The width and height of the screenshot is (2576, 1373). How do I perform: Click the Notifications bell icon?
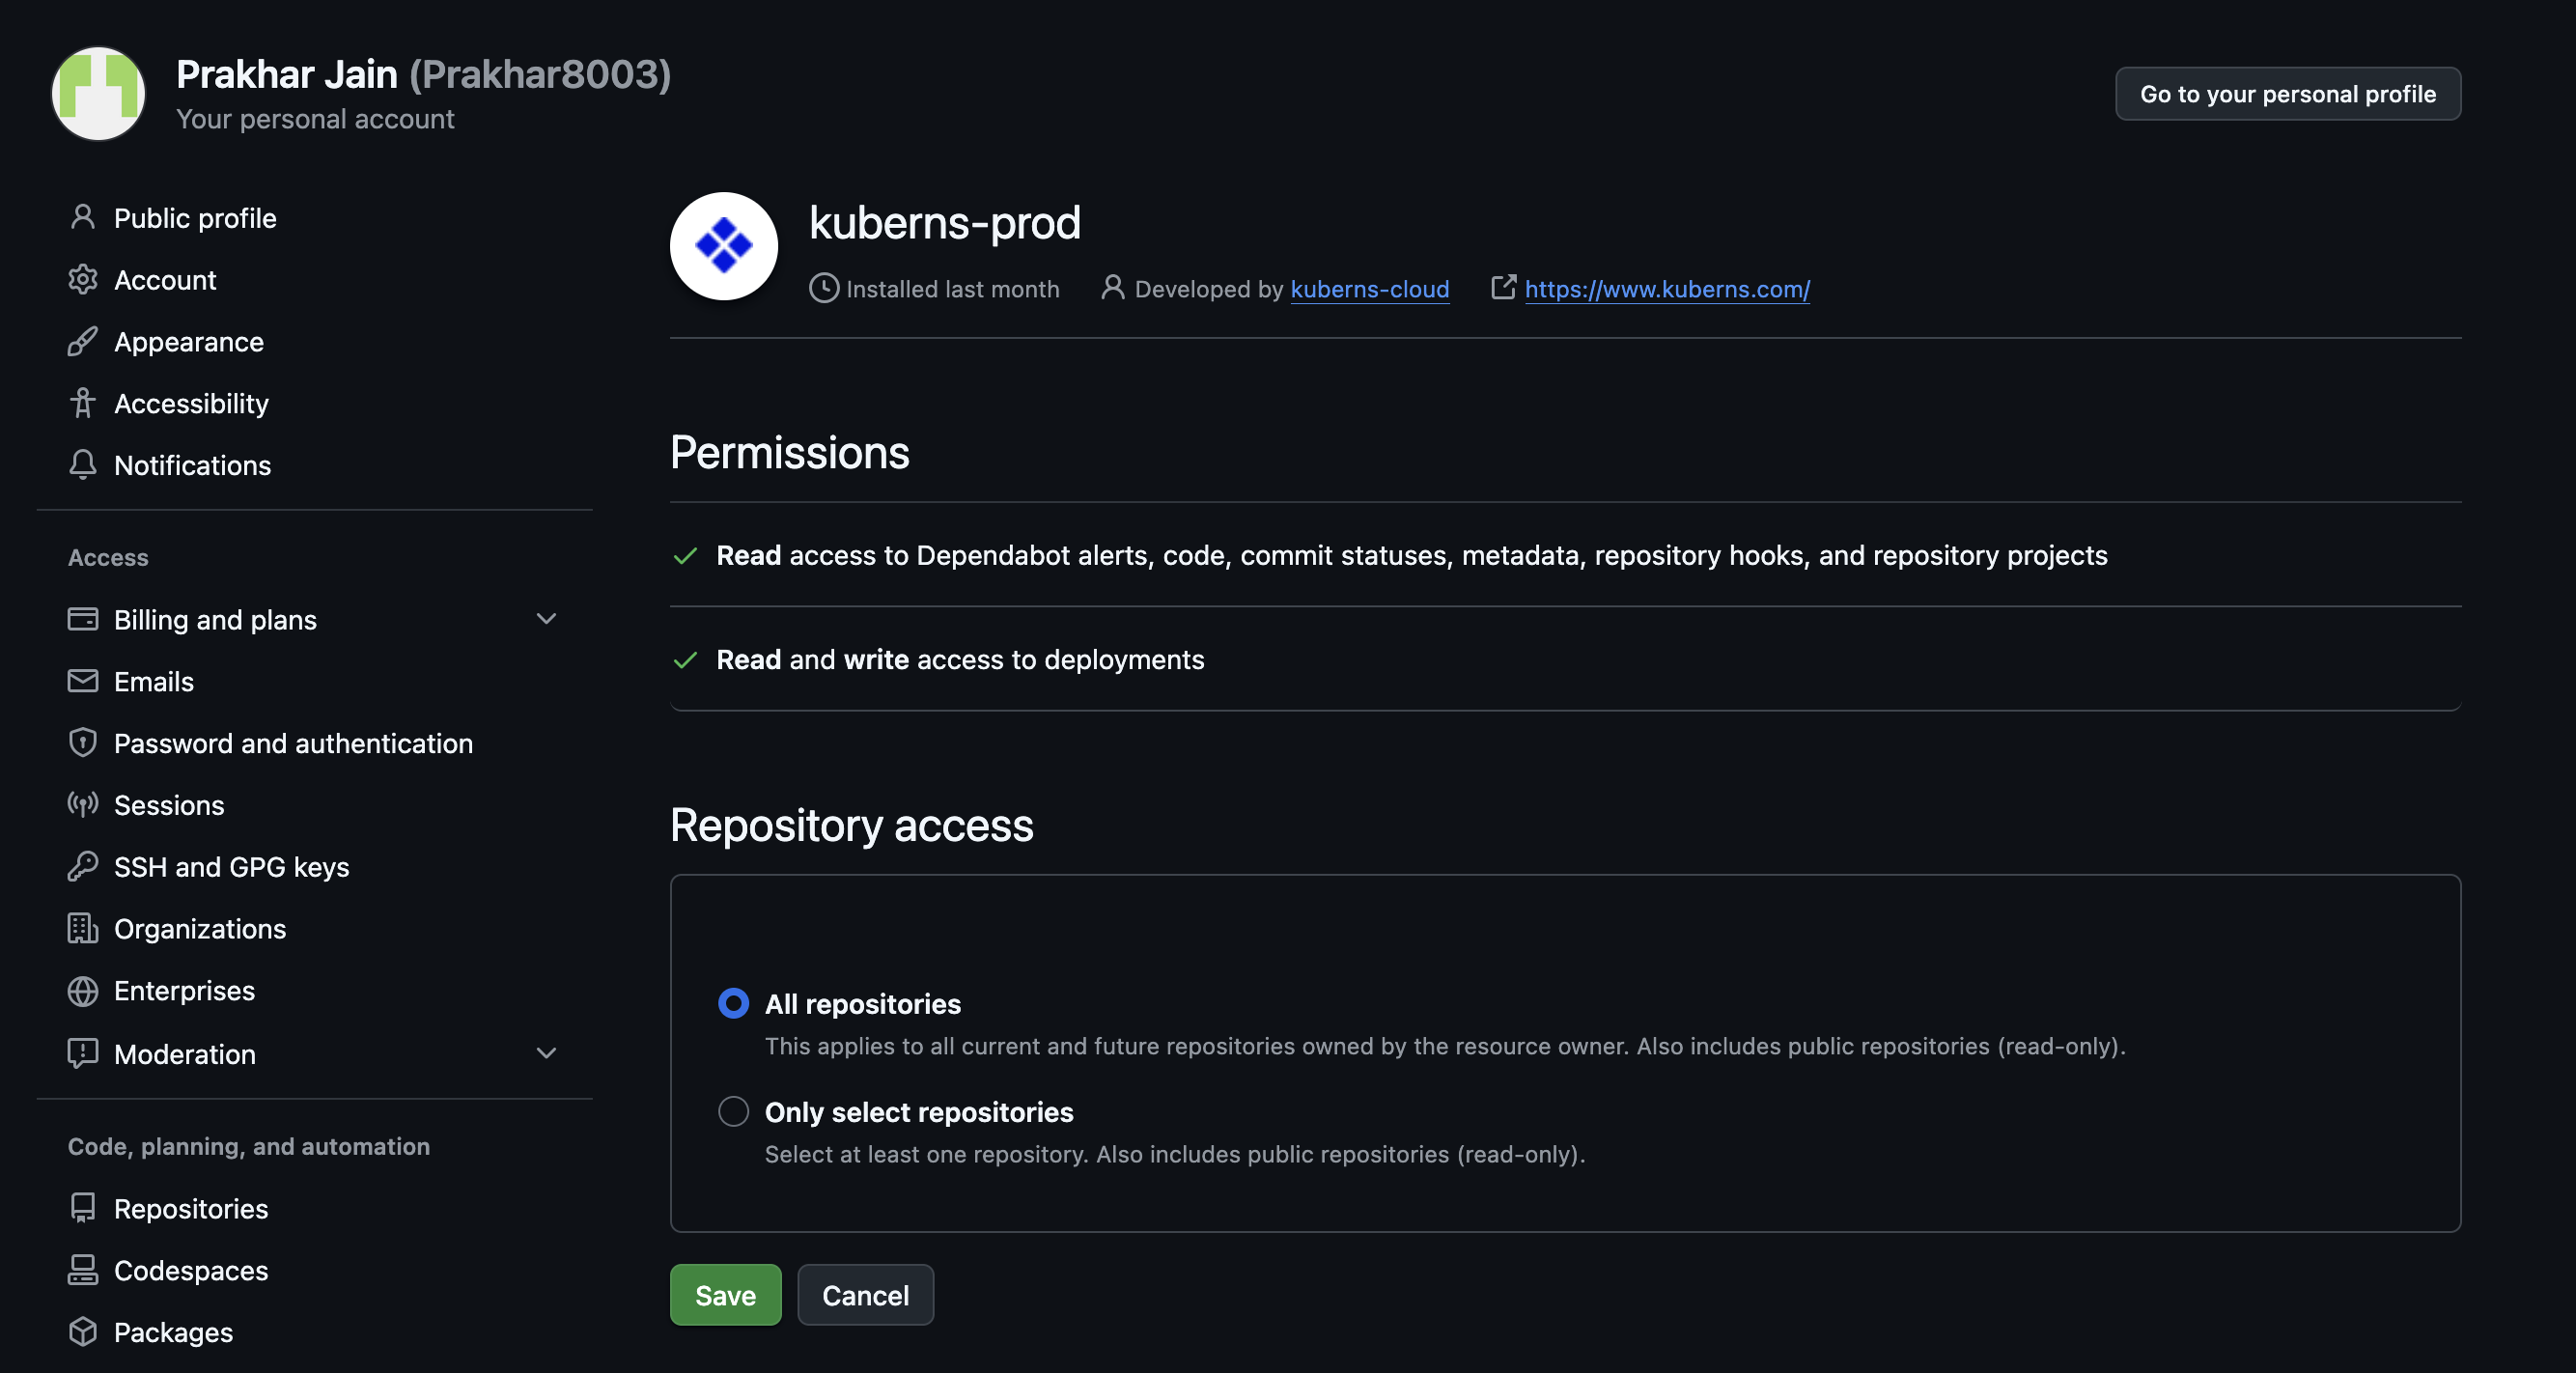click(82, 465)
